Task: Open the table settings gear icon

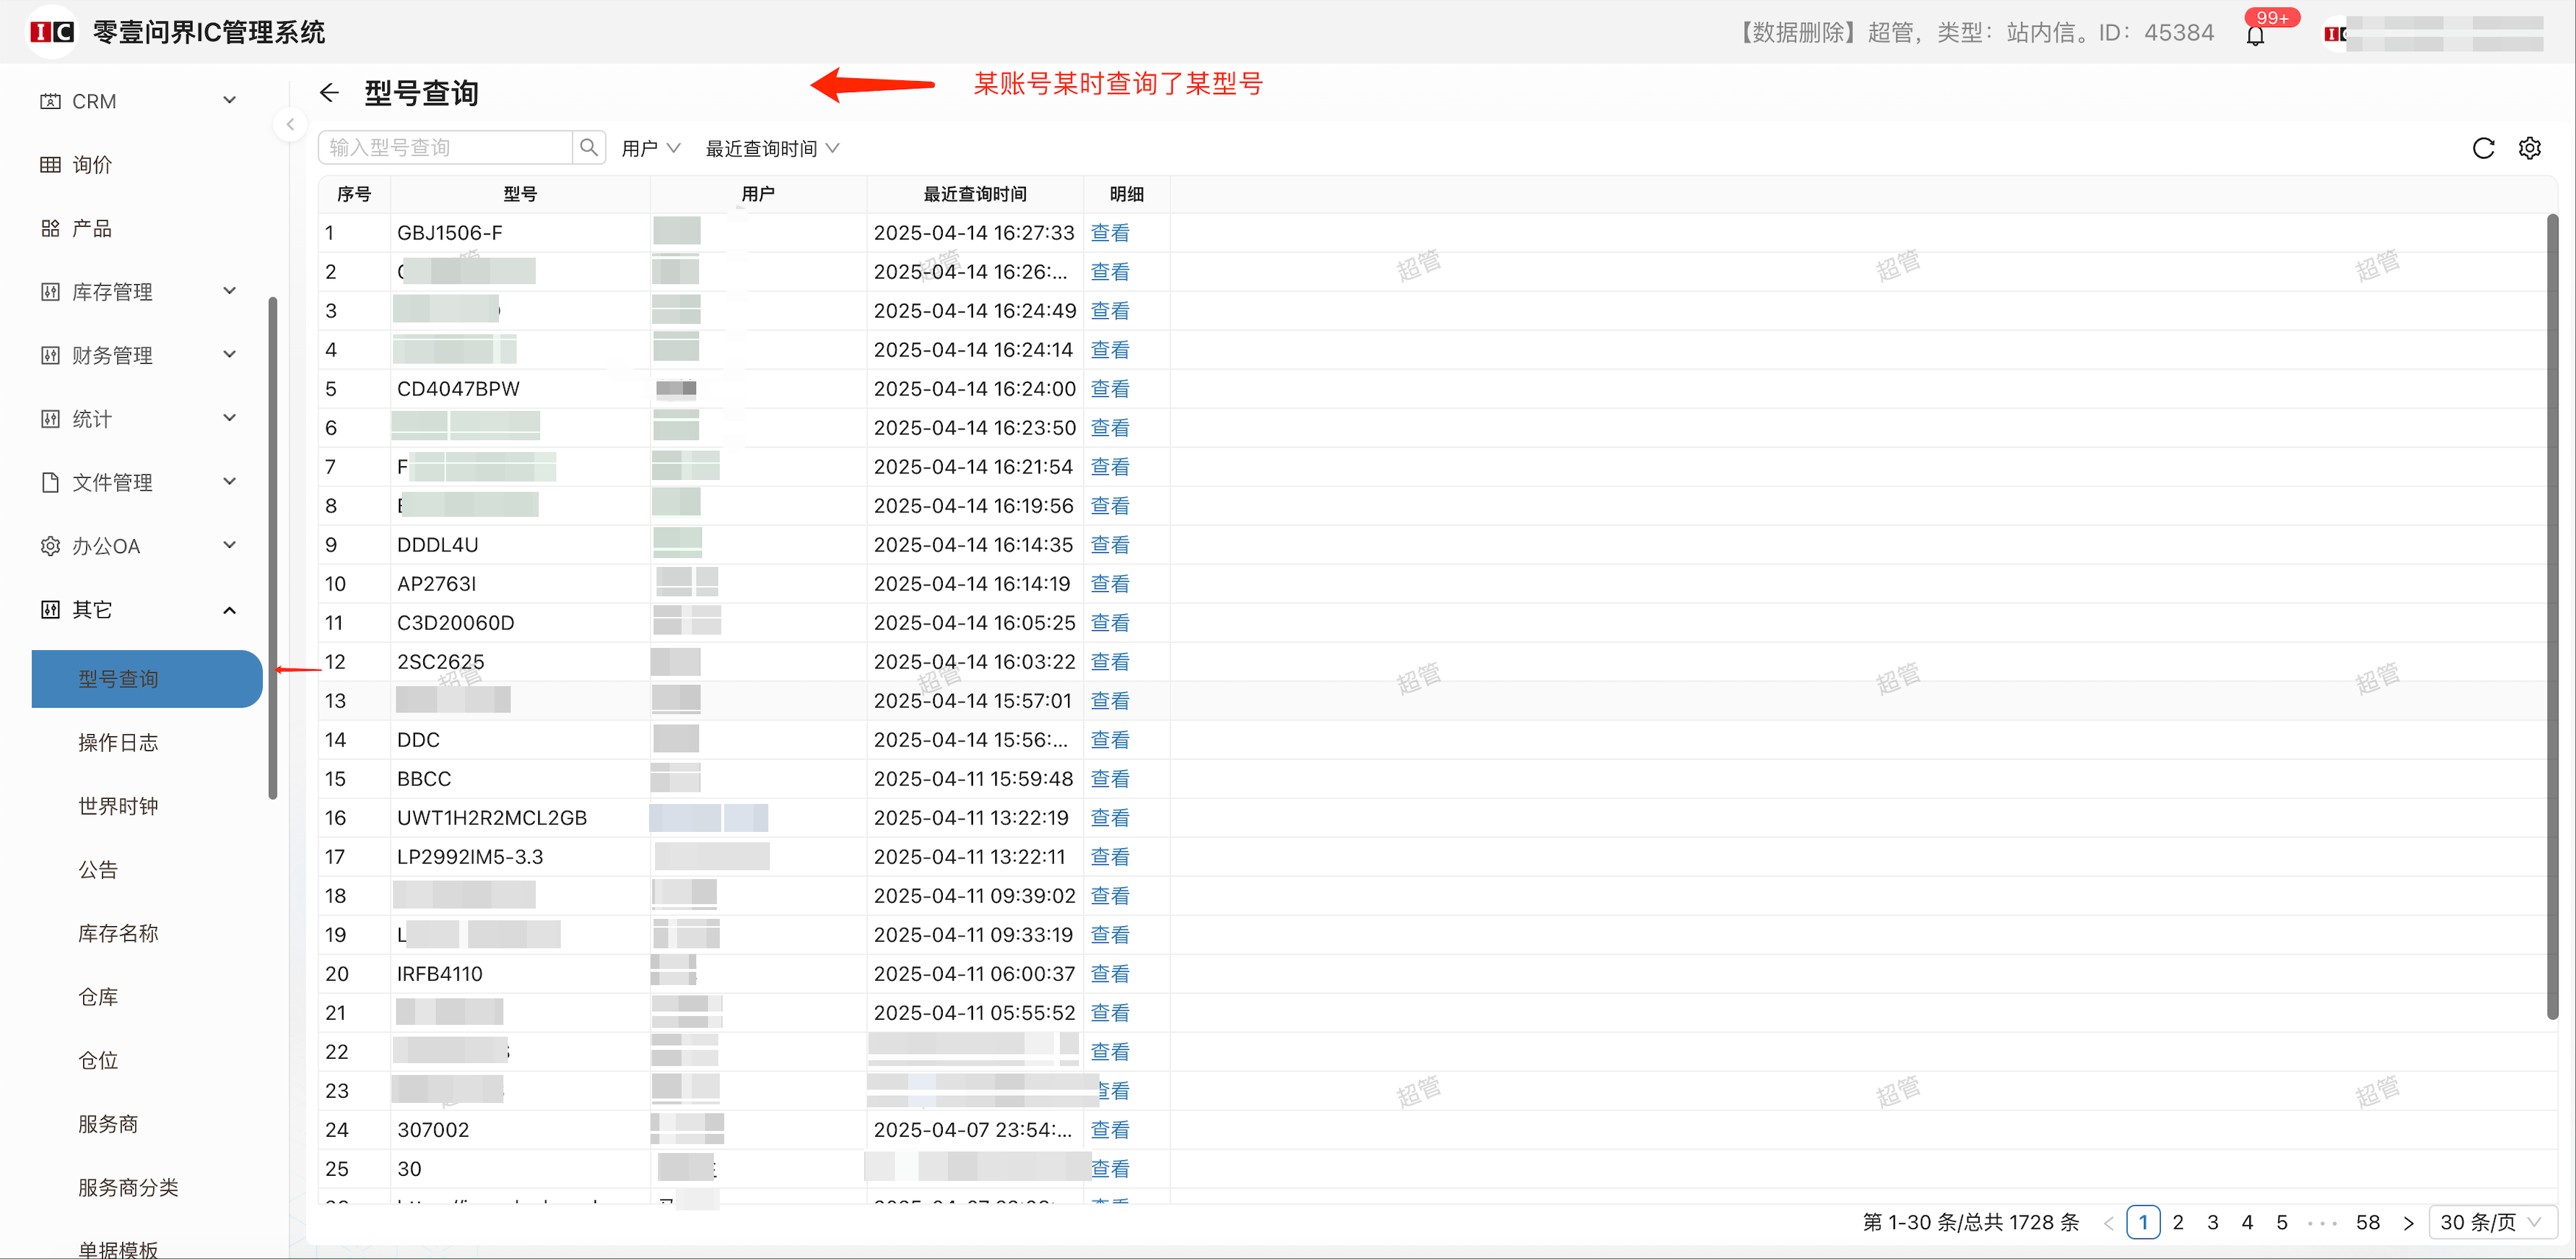Action: pyautogui.click(x=2529, y=149)
